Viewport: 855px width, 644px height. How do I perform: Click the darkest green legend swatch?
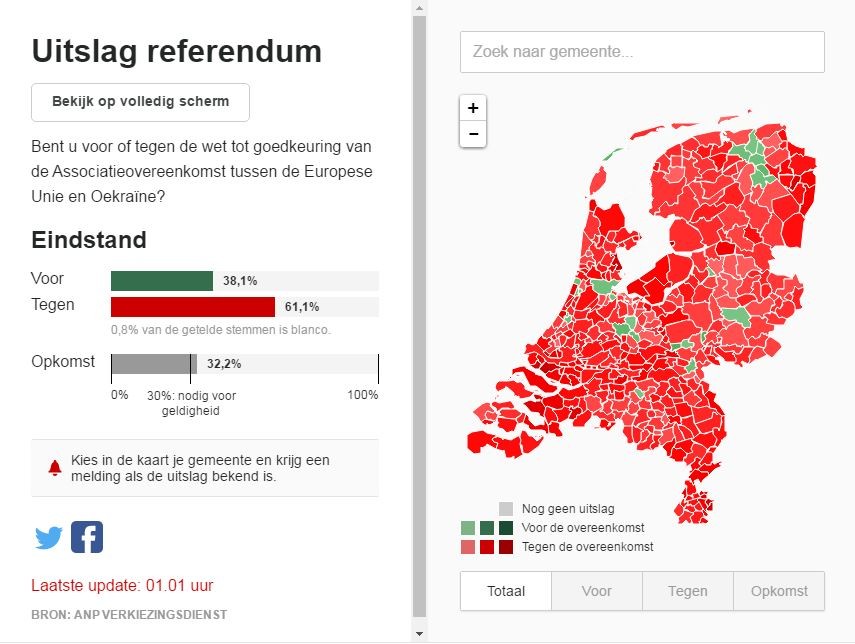coord(506,528)
